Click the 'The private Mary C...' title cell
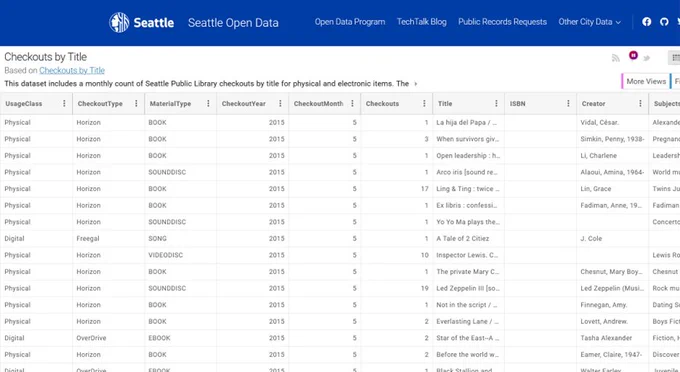Image resolution: width=680 pixels, height=372 pixels. (468, 271)
